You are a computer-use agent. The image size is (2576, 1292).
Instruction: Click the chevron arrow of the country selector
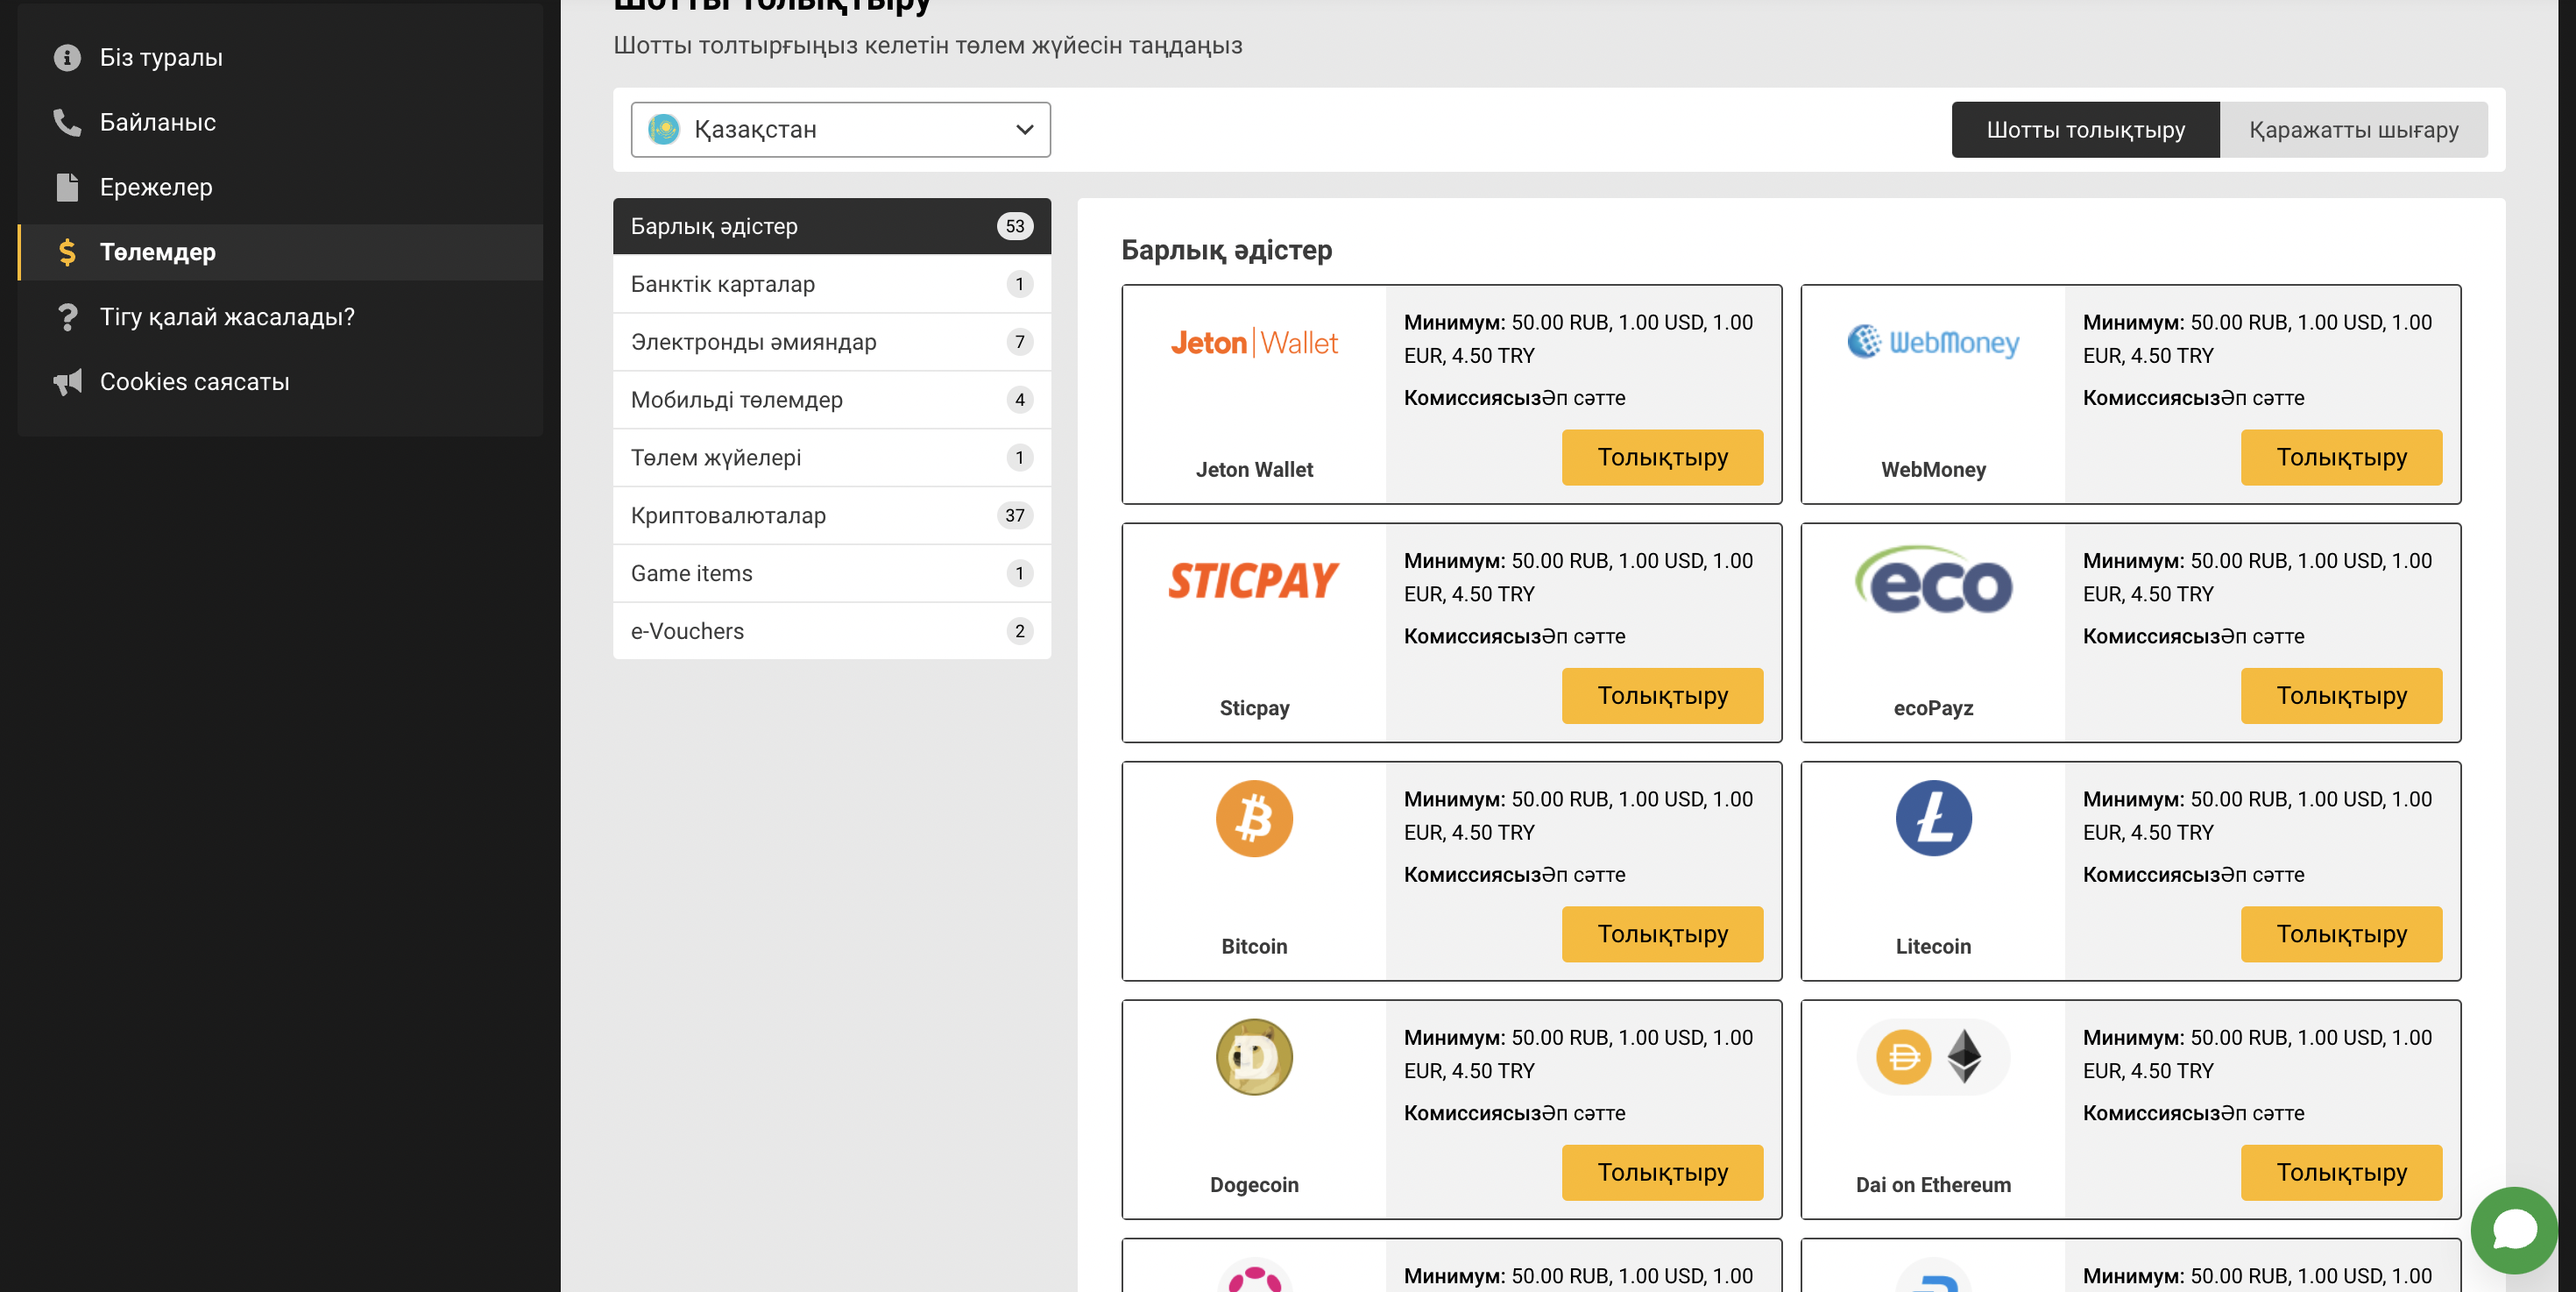pyautogui.click(x=1024, y=129)
